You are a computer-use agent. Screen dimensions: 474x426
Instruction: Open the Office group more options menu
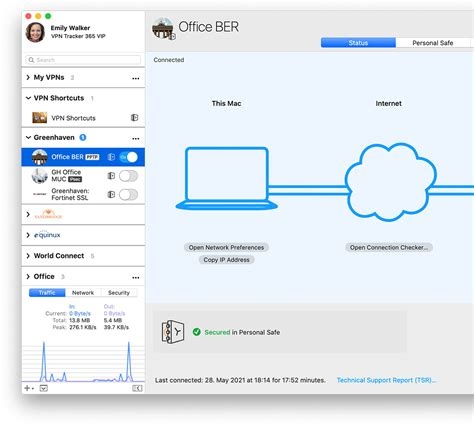(x=136, y=277)
